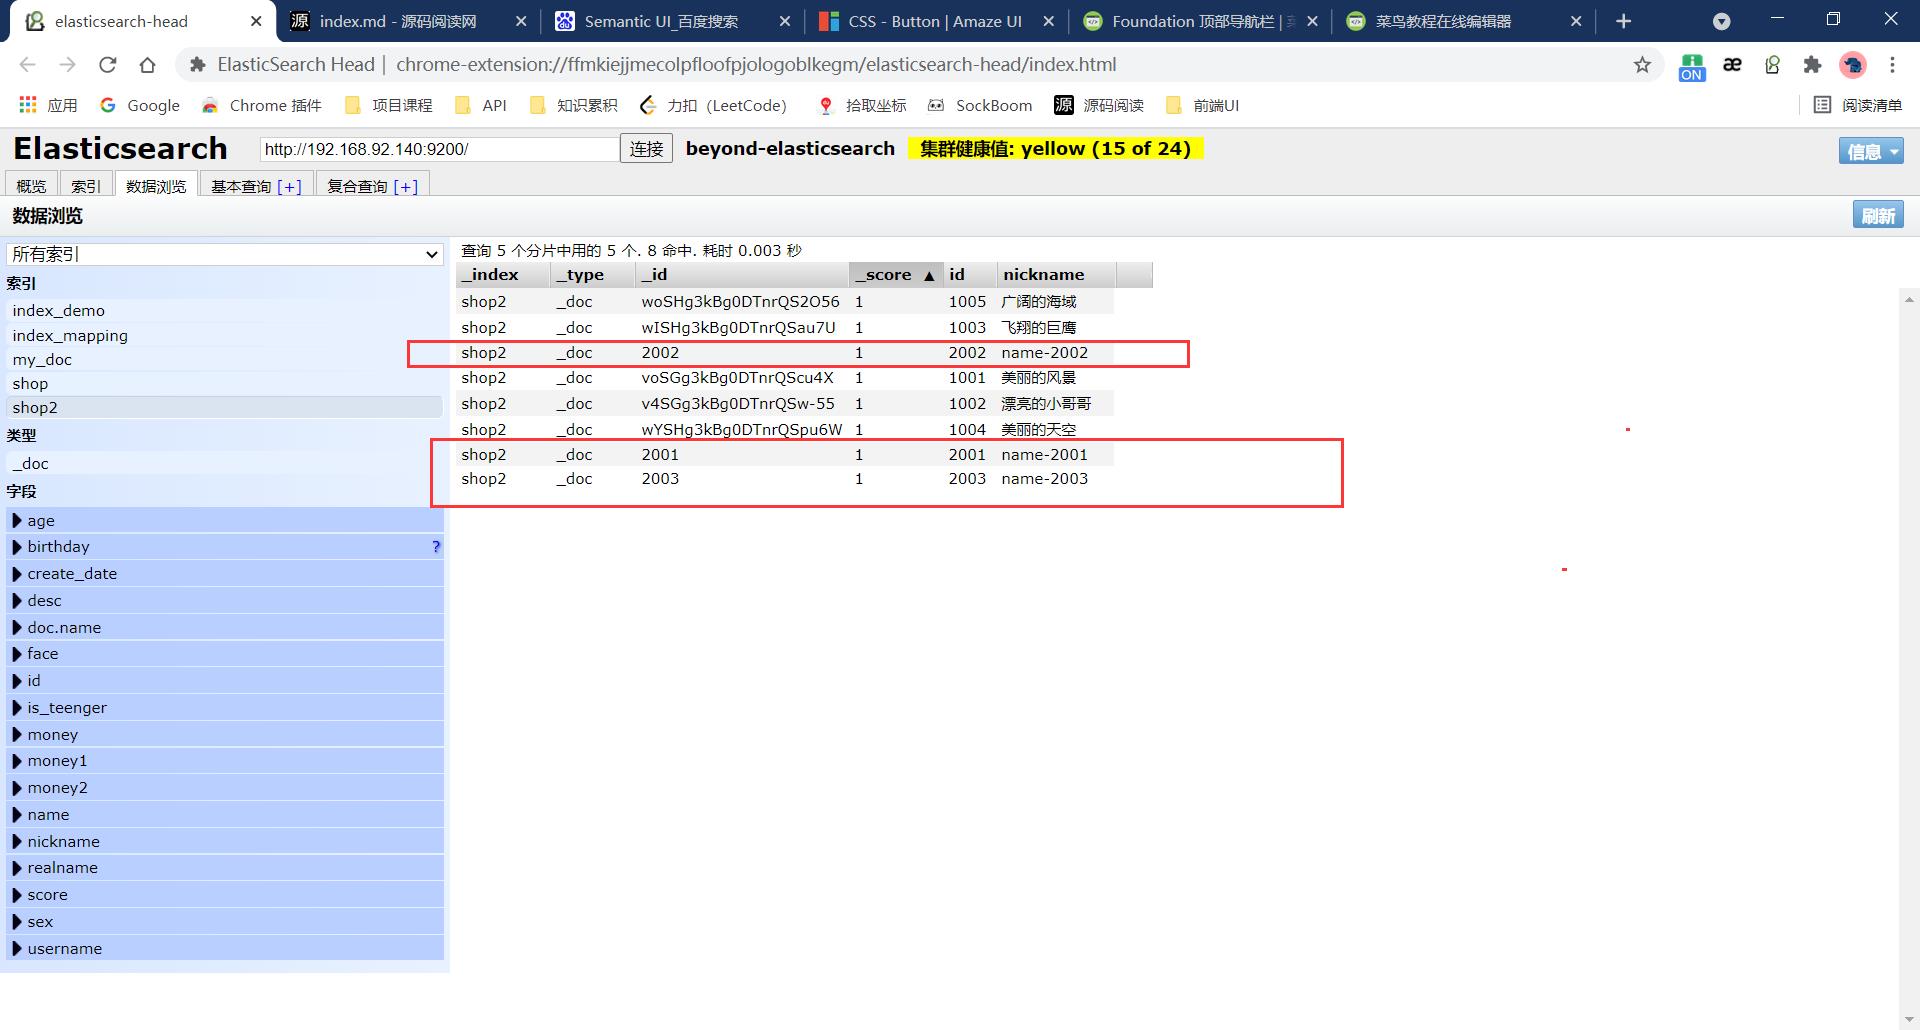Sort by the nickname column header
Screen dimensions: 1920x1030
tap(1056, 275)
